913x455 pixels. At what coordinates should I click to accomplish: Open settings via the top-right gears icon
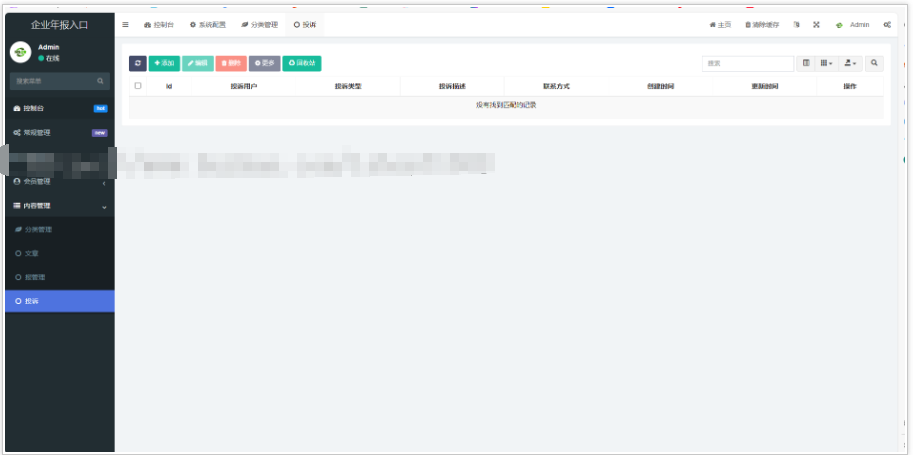point(887,24)
